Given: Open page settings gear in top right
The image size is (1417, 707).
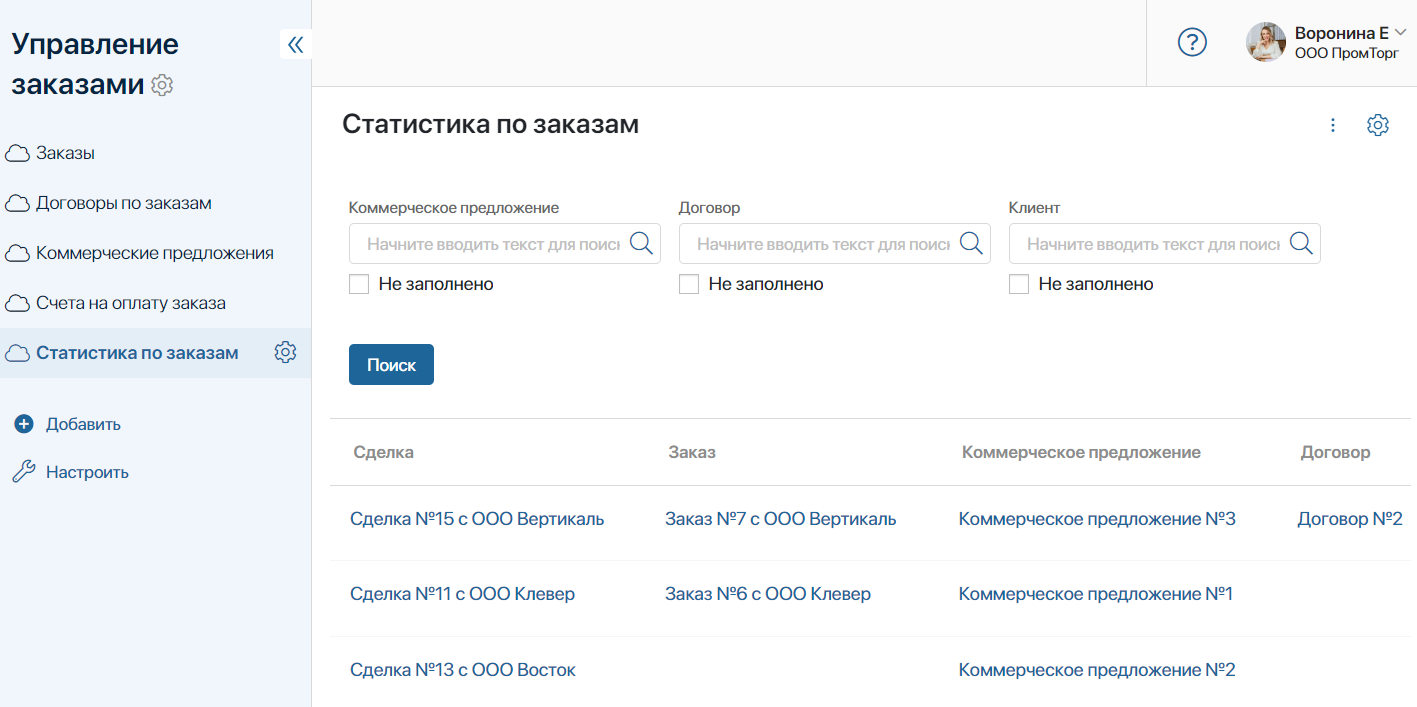Looking at the screenshot, I should [x=1378, y=125].
